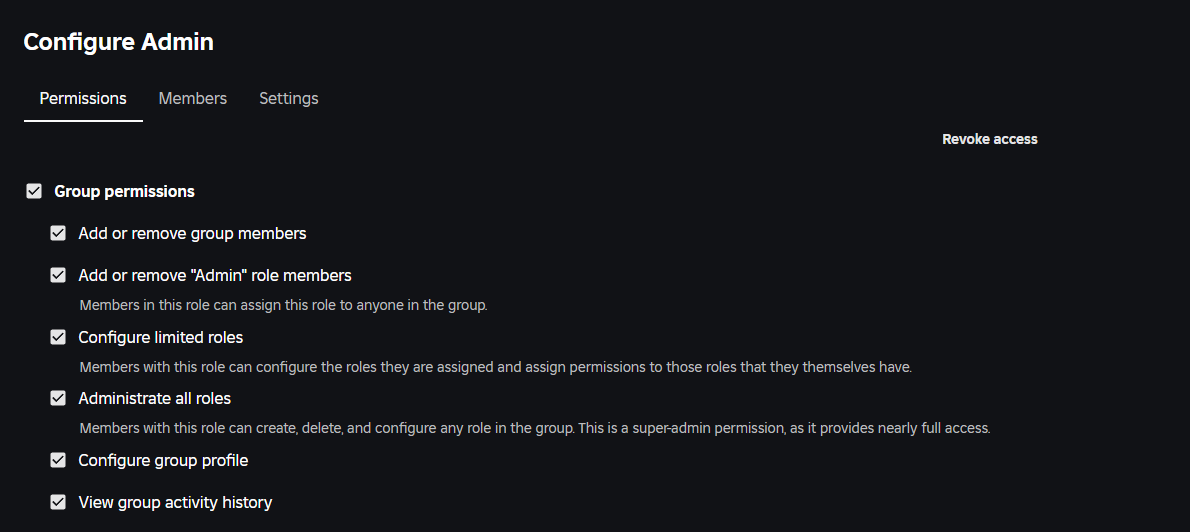Click the "View group activity history" label
This screenshot has height=532, width=1190.
click(175, 502)
